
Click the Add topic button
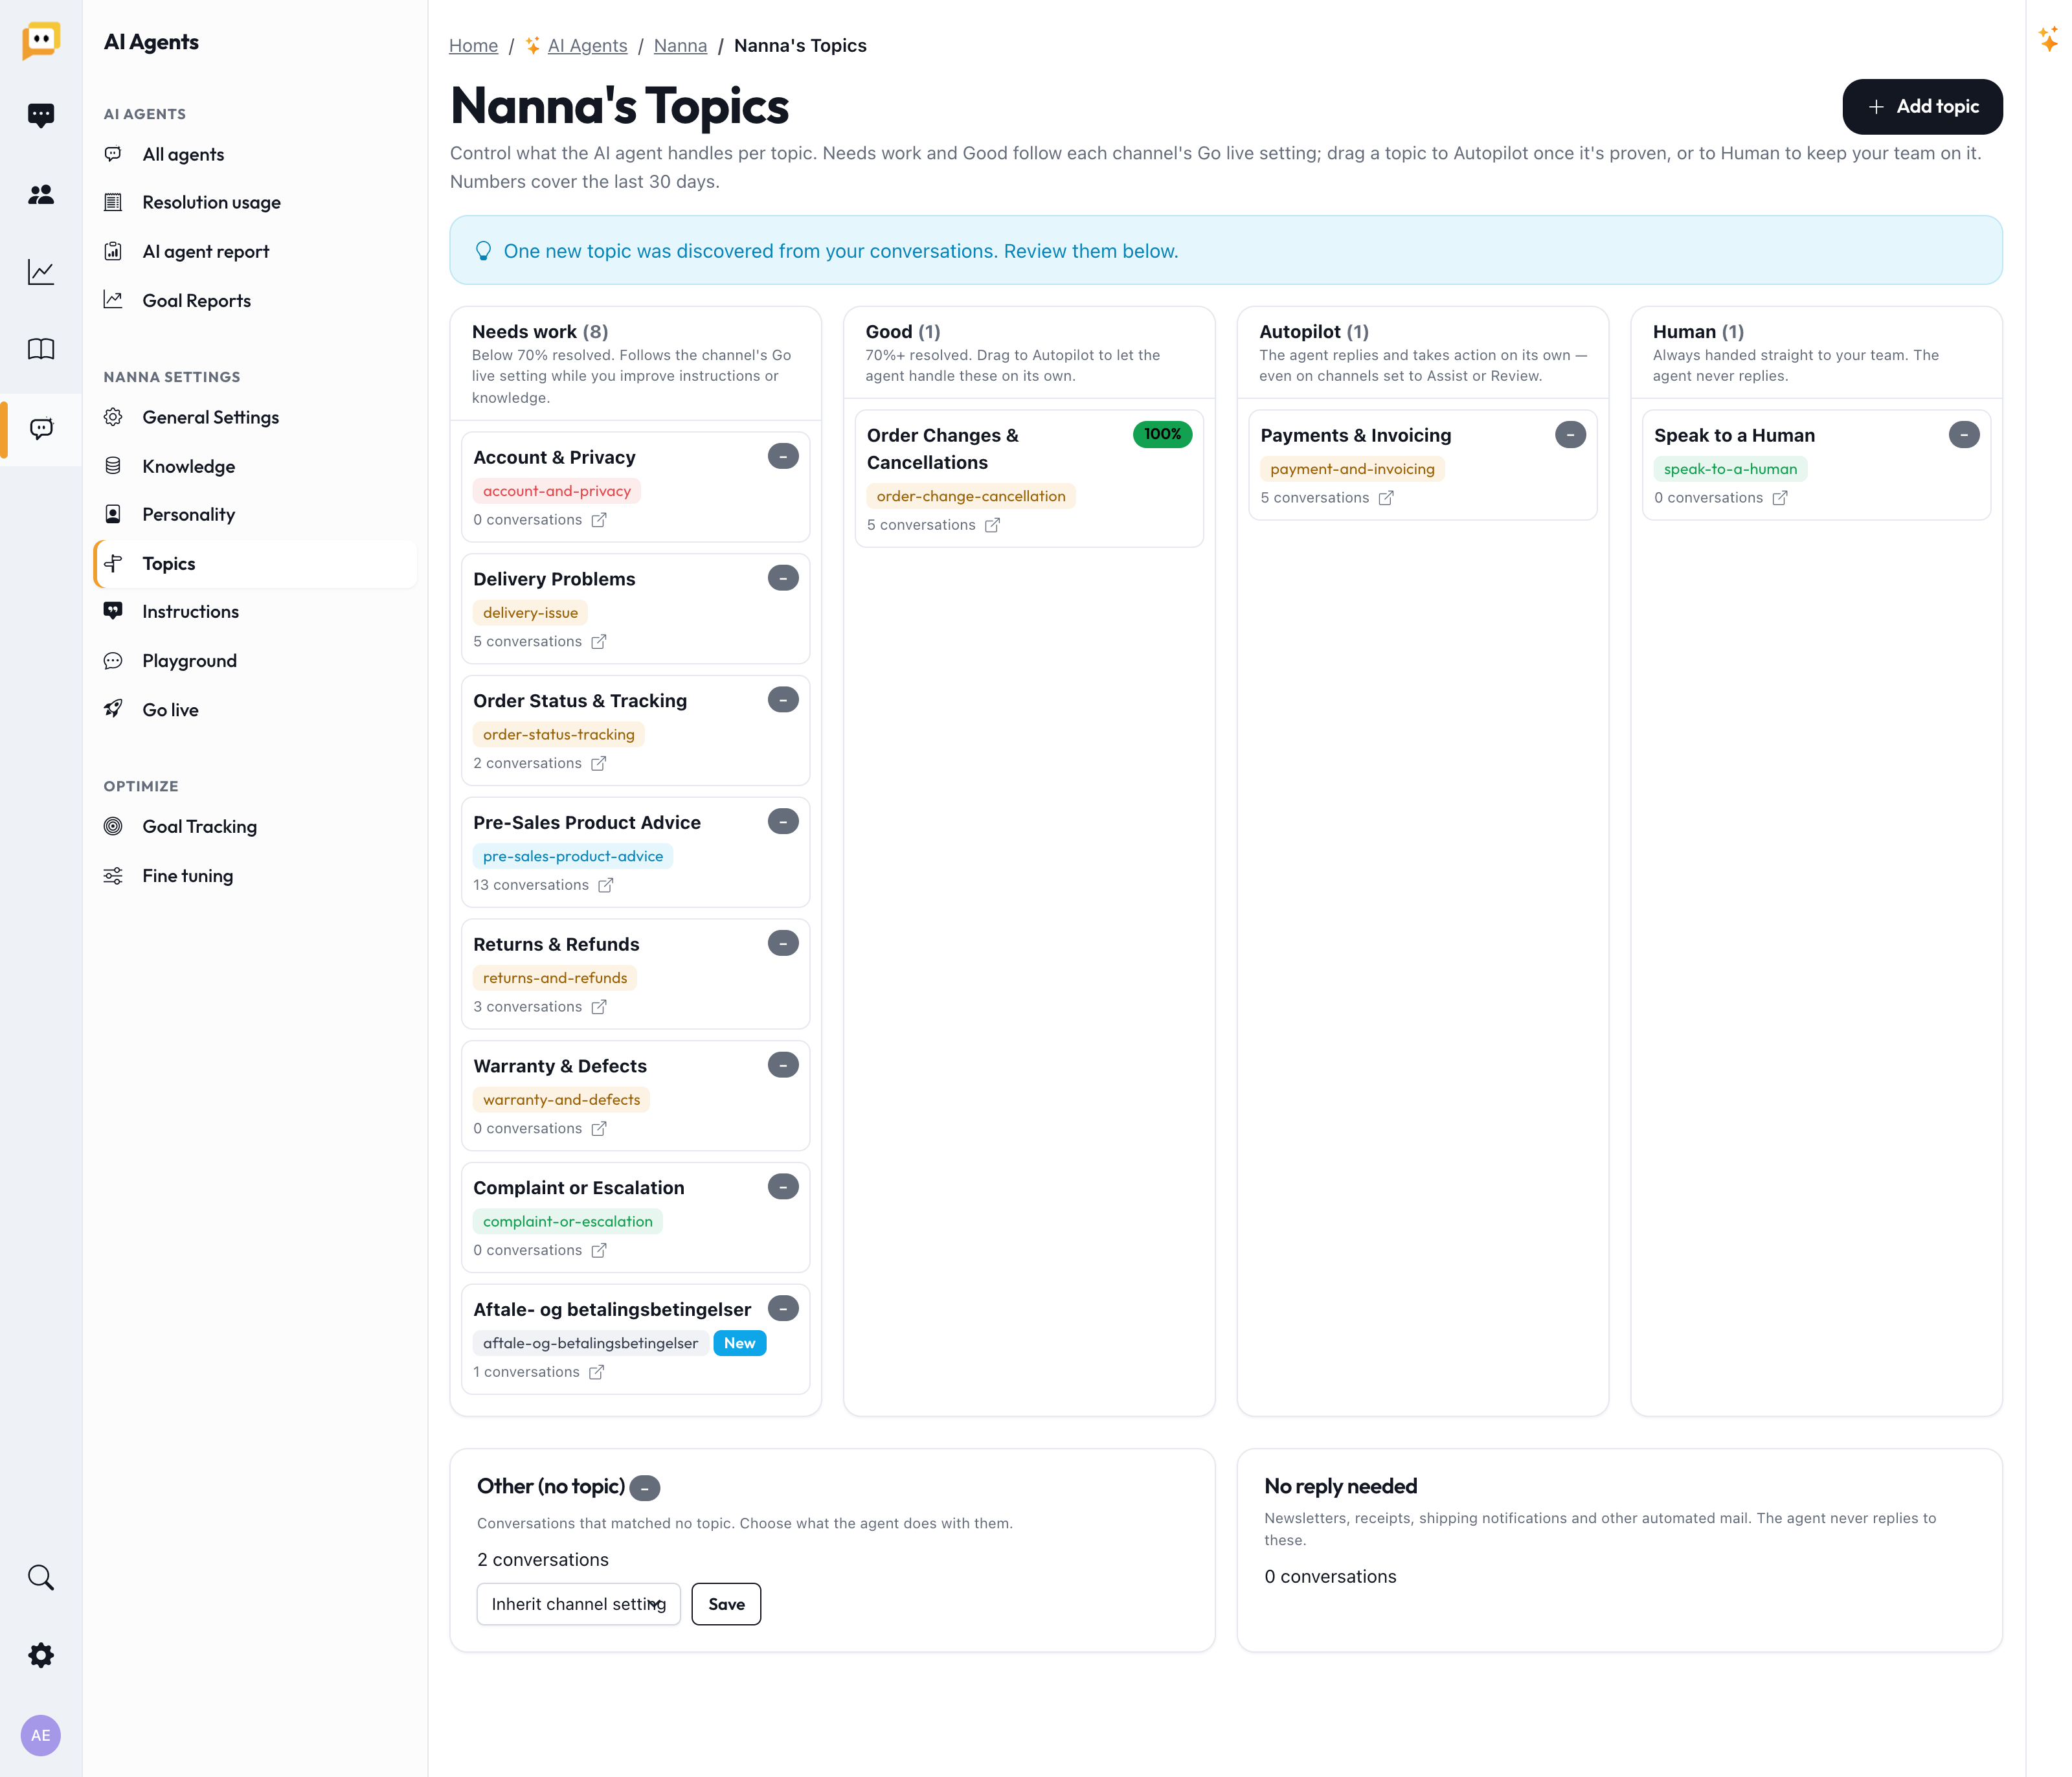1922,107
